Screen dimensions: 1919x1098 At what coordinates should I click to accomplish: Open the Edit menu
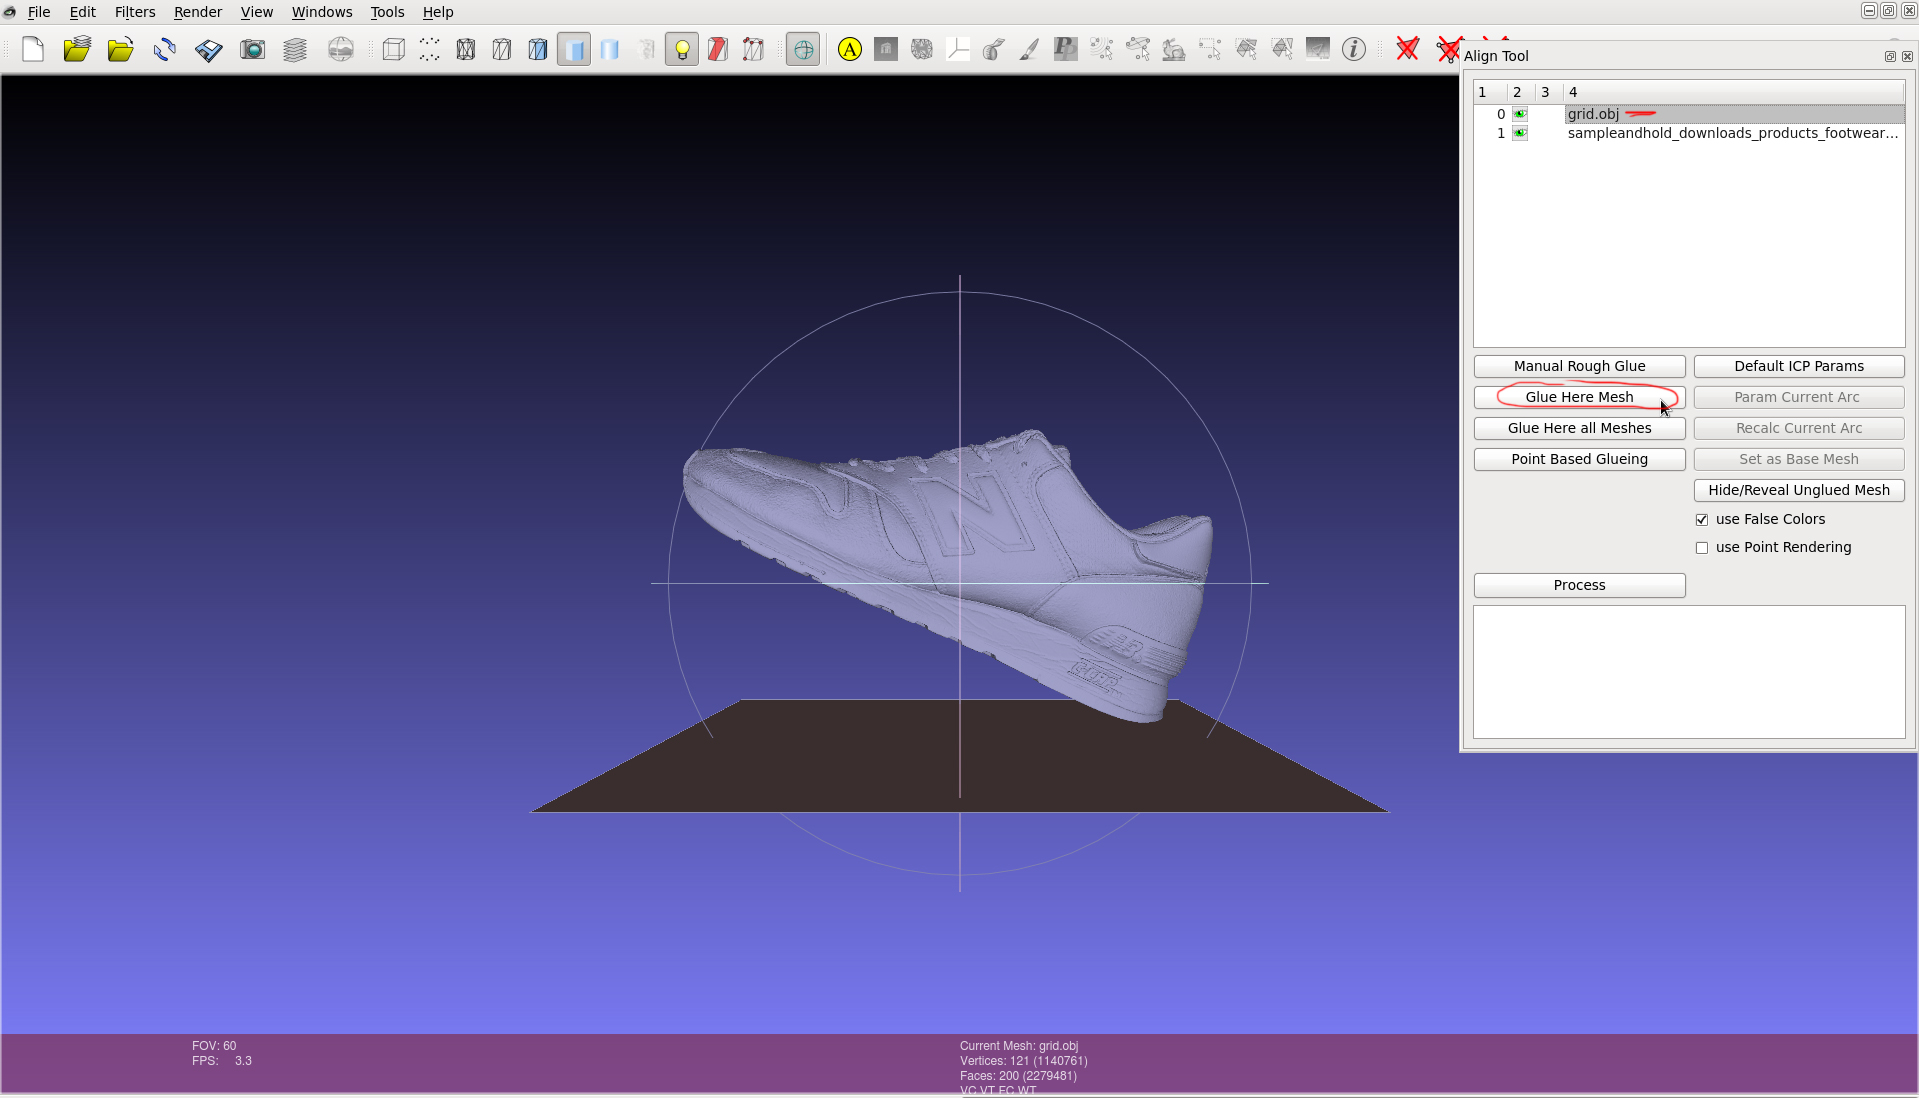click(83, 12)
